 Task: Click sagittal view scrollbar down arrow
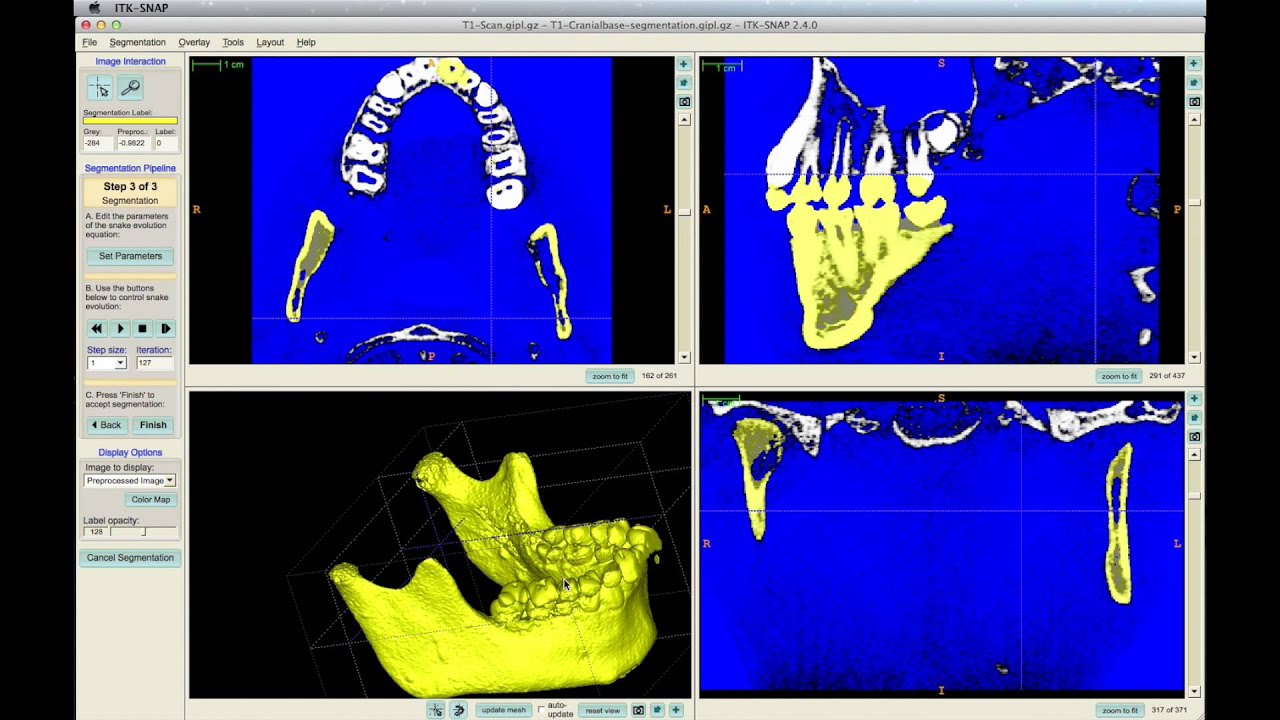[1194, 357]
